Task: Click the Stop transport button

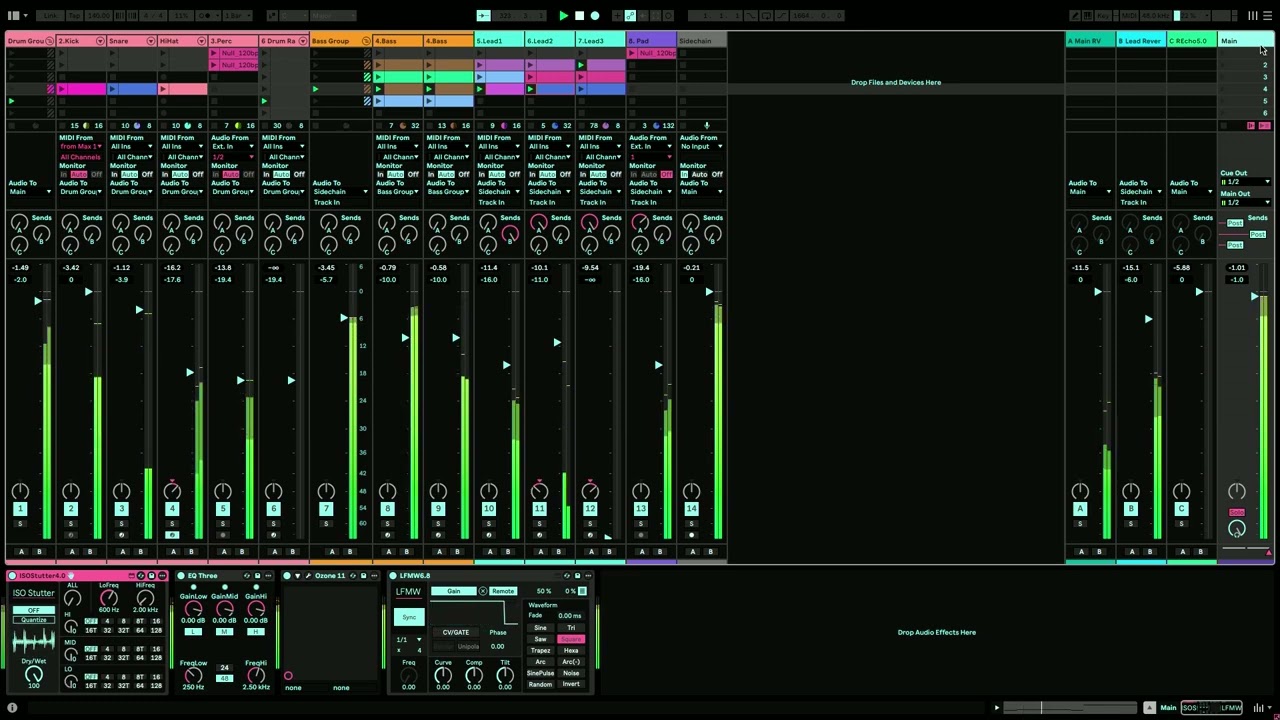Action: pos(579,16)
